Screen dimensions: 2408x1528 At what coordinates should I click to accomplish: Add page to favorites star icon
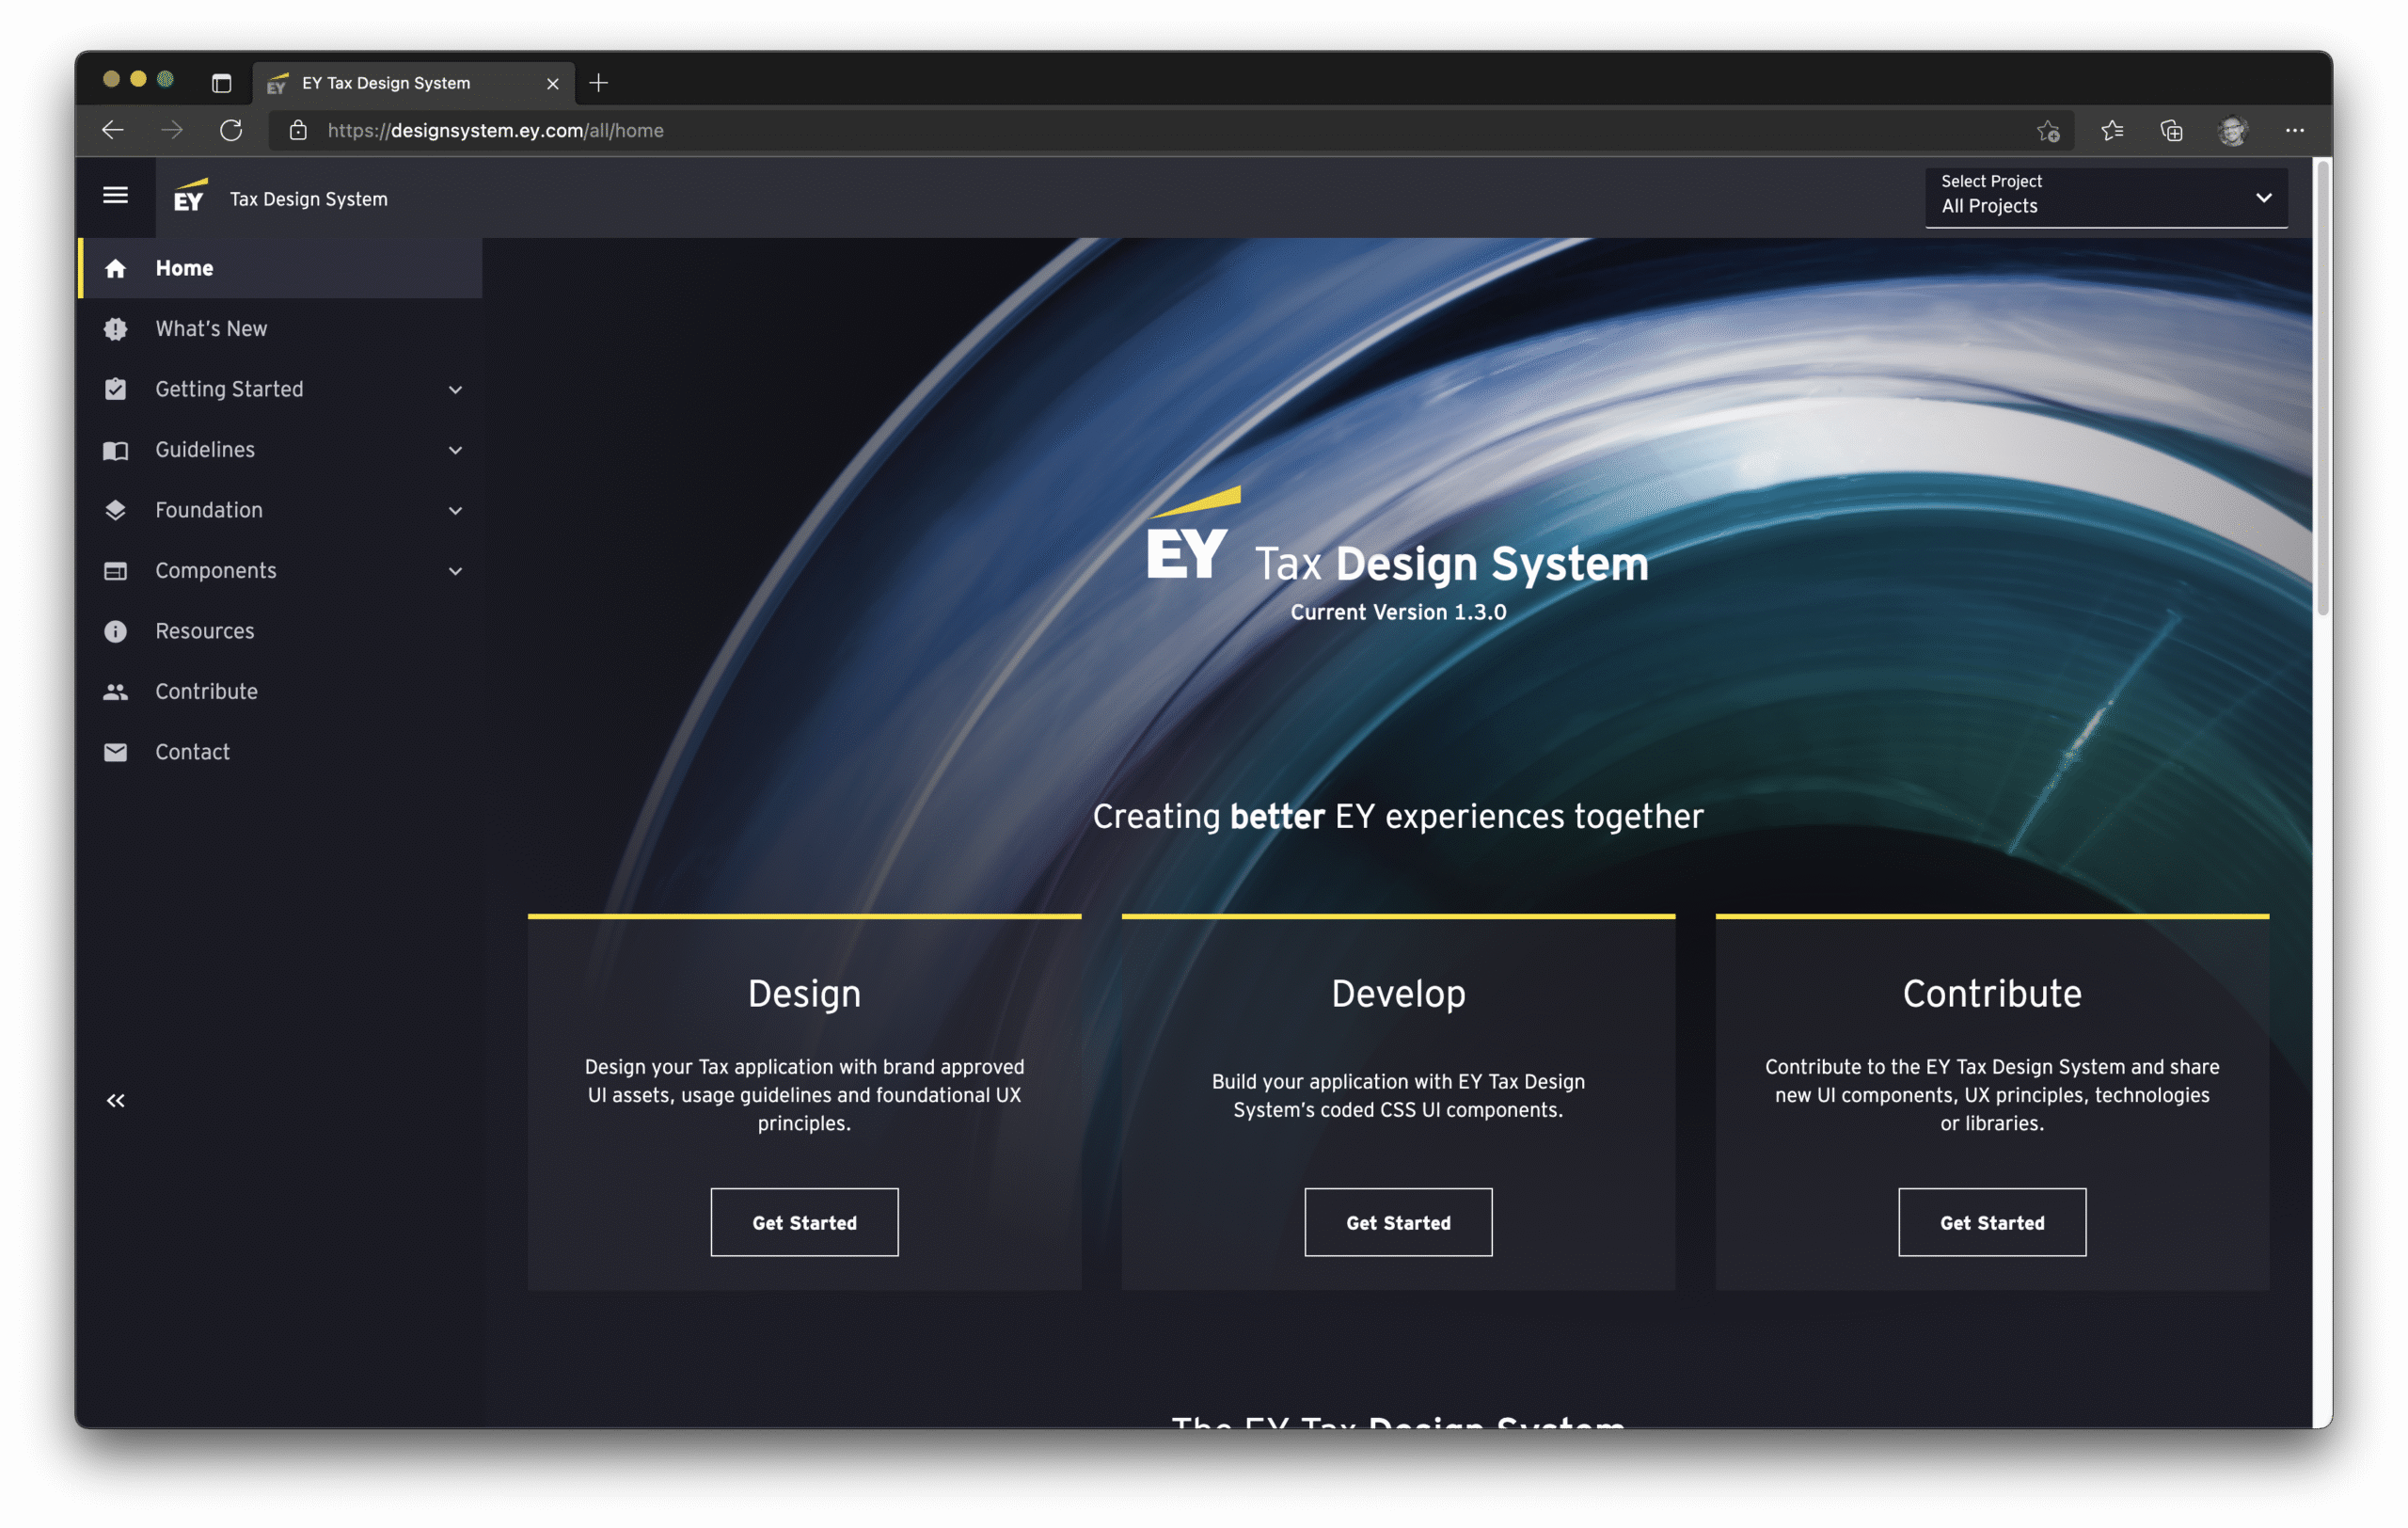(2047, 131)
